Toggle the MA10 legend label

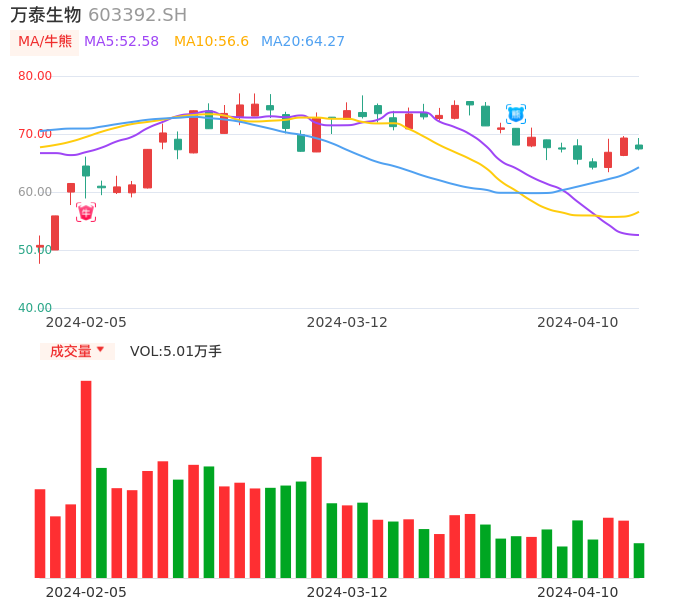211,42
